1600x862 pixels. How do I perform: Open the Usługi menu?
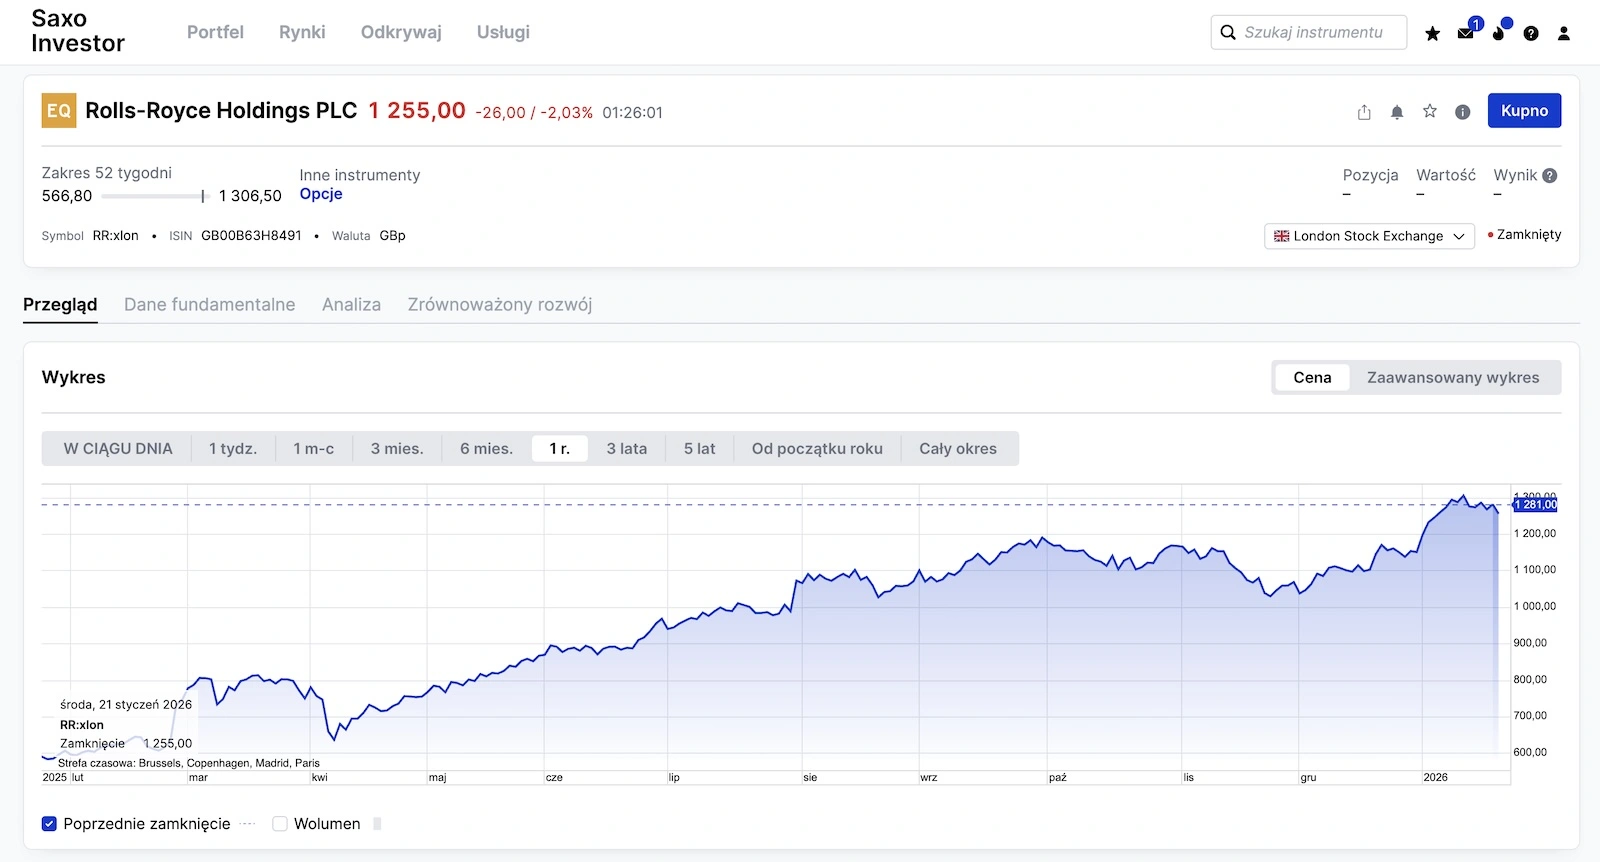point(503,32)
